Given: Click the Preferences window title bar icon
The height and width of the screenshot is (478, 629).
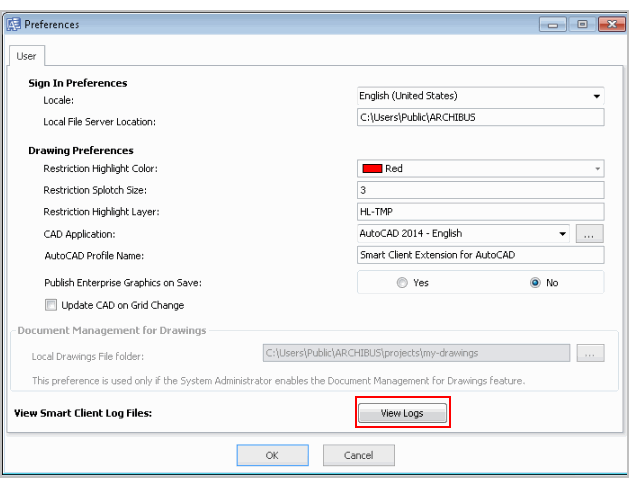Looking at the screenshot, I should click(13, 23).
